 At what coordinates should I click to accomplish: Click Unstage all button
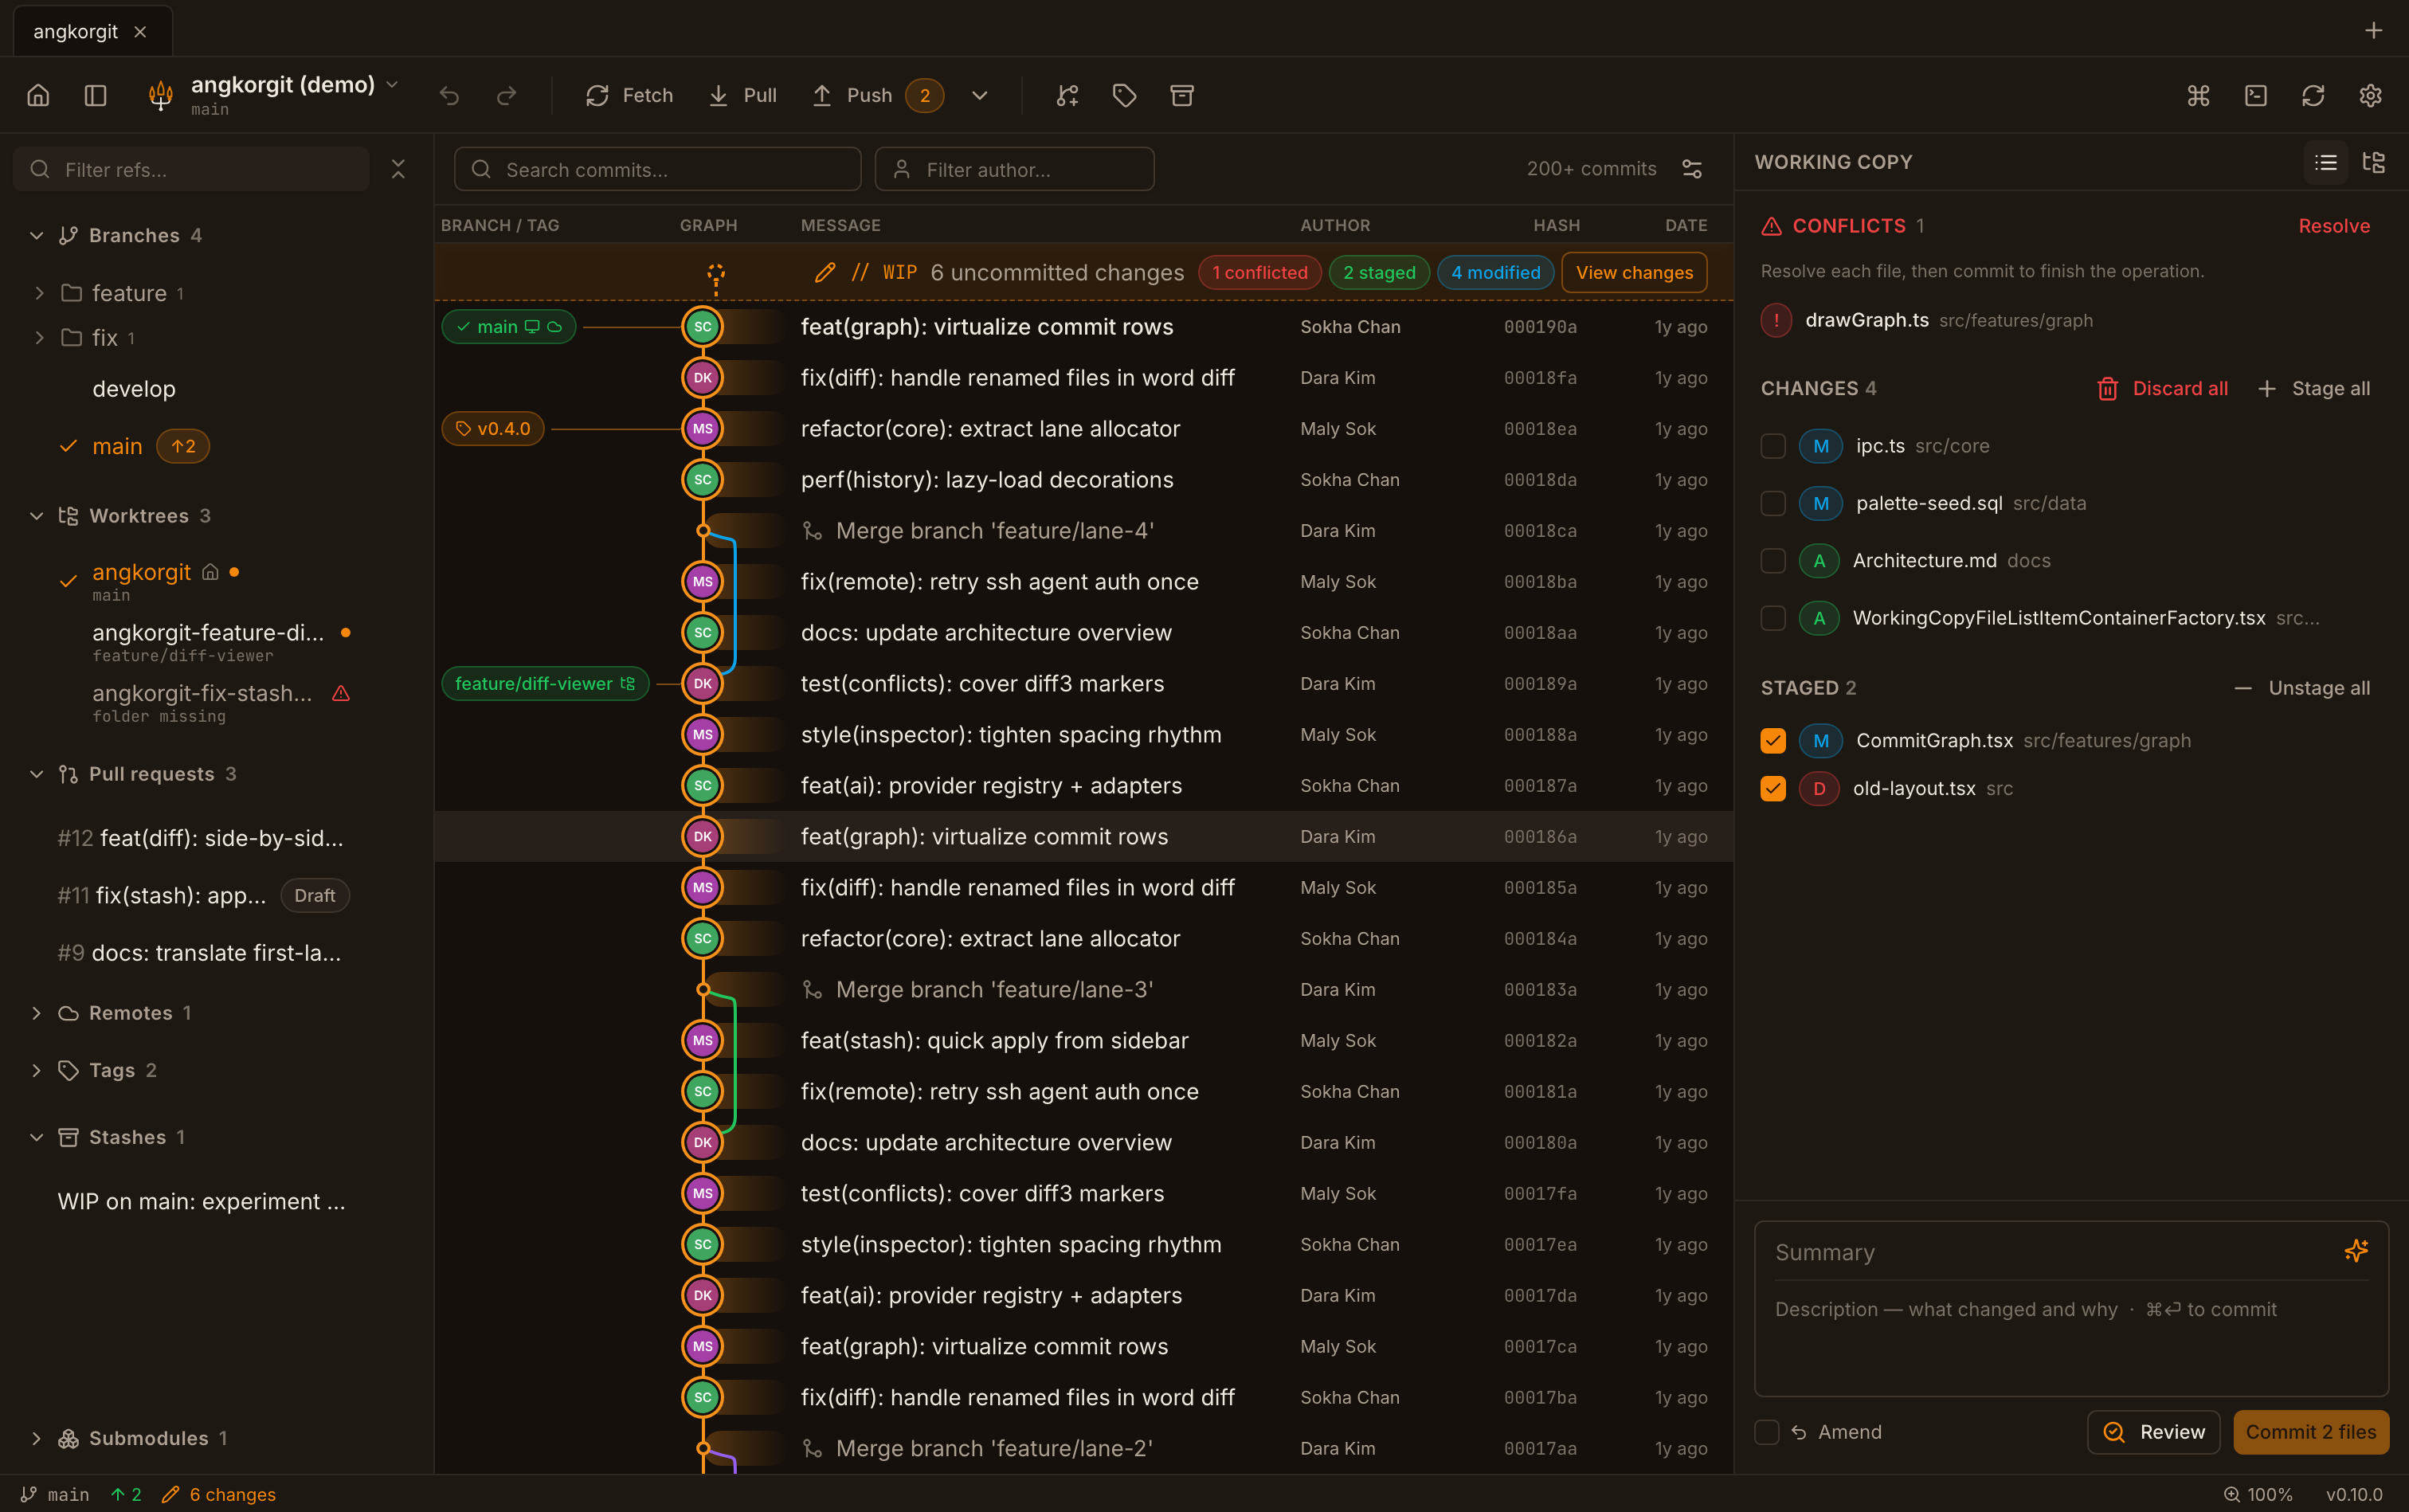[x=2303, y=688]
